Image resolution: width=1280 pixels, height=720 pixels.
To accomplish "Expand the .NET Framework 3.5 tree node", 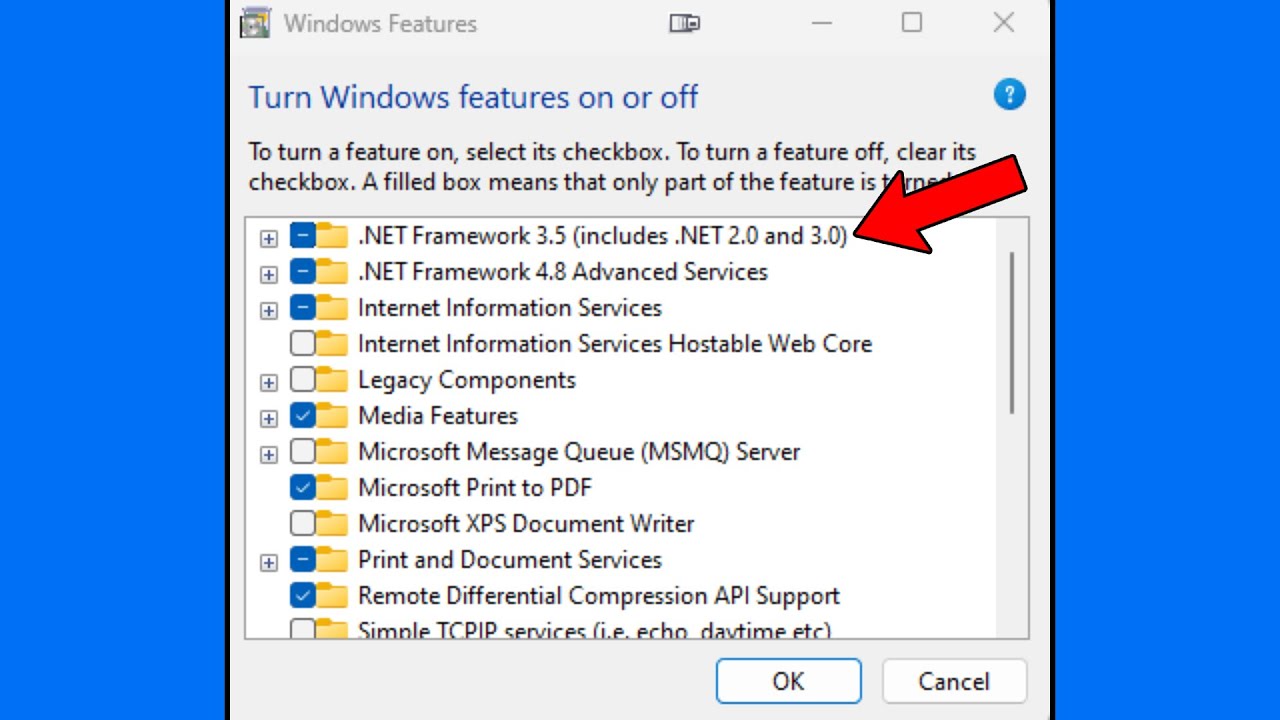I will pos(268,238).
